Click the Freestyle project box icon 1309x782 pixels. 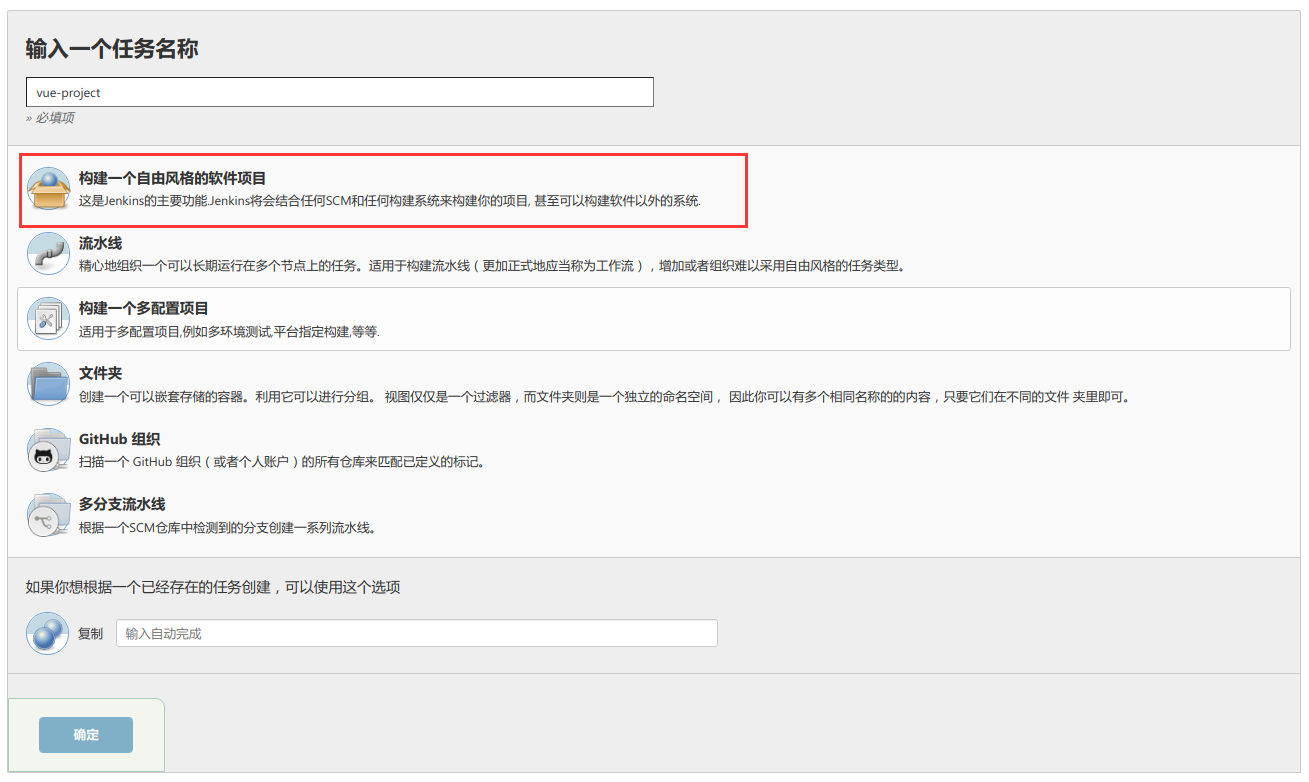pos(48,189)
